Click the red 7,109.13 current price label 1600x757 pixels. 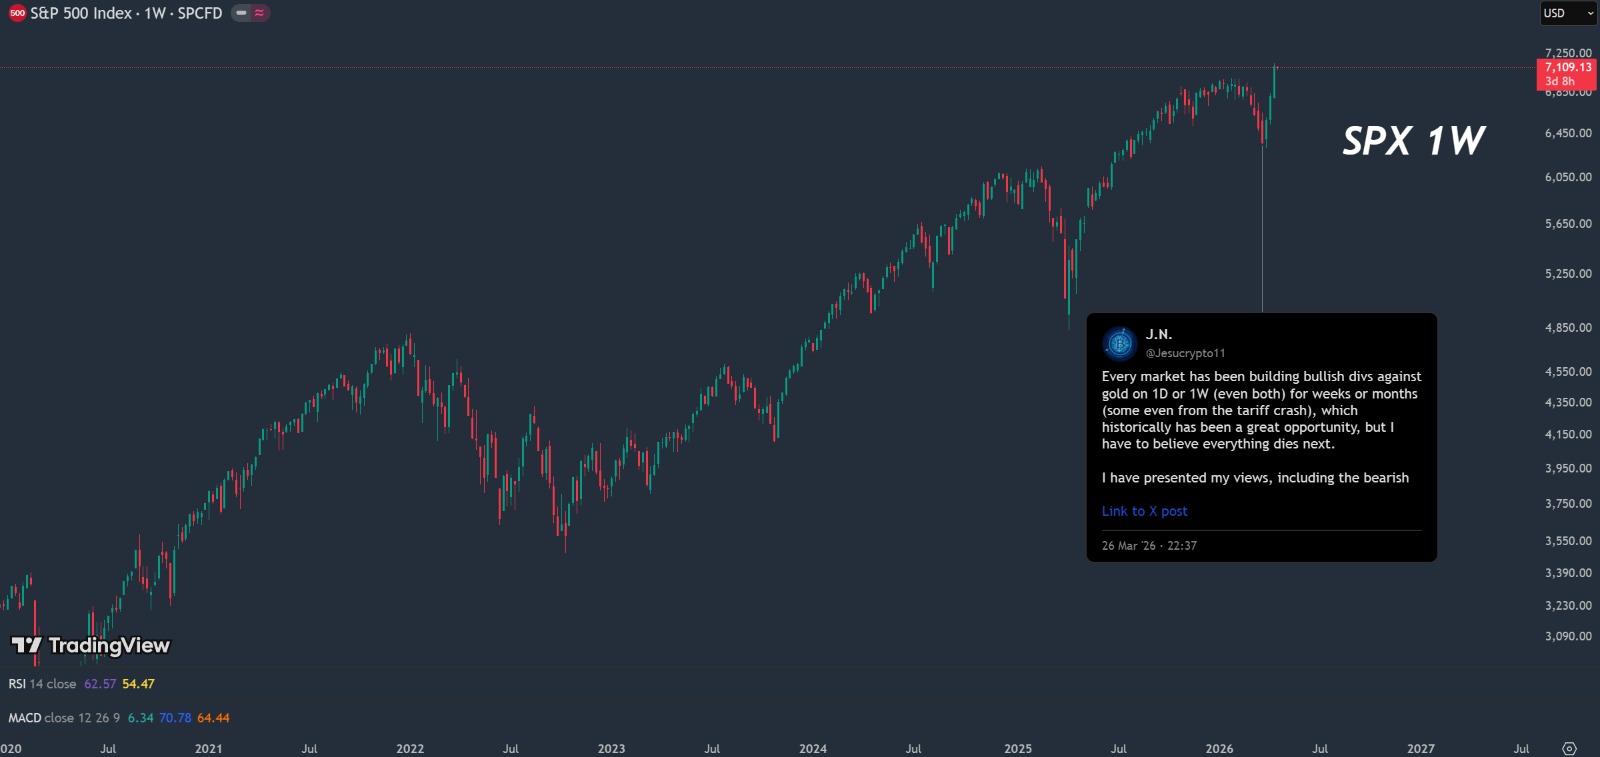[1567, 68]
